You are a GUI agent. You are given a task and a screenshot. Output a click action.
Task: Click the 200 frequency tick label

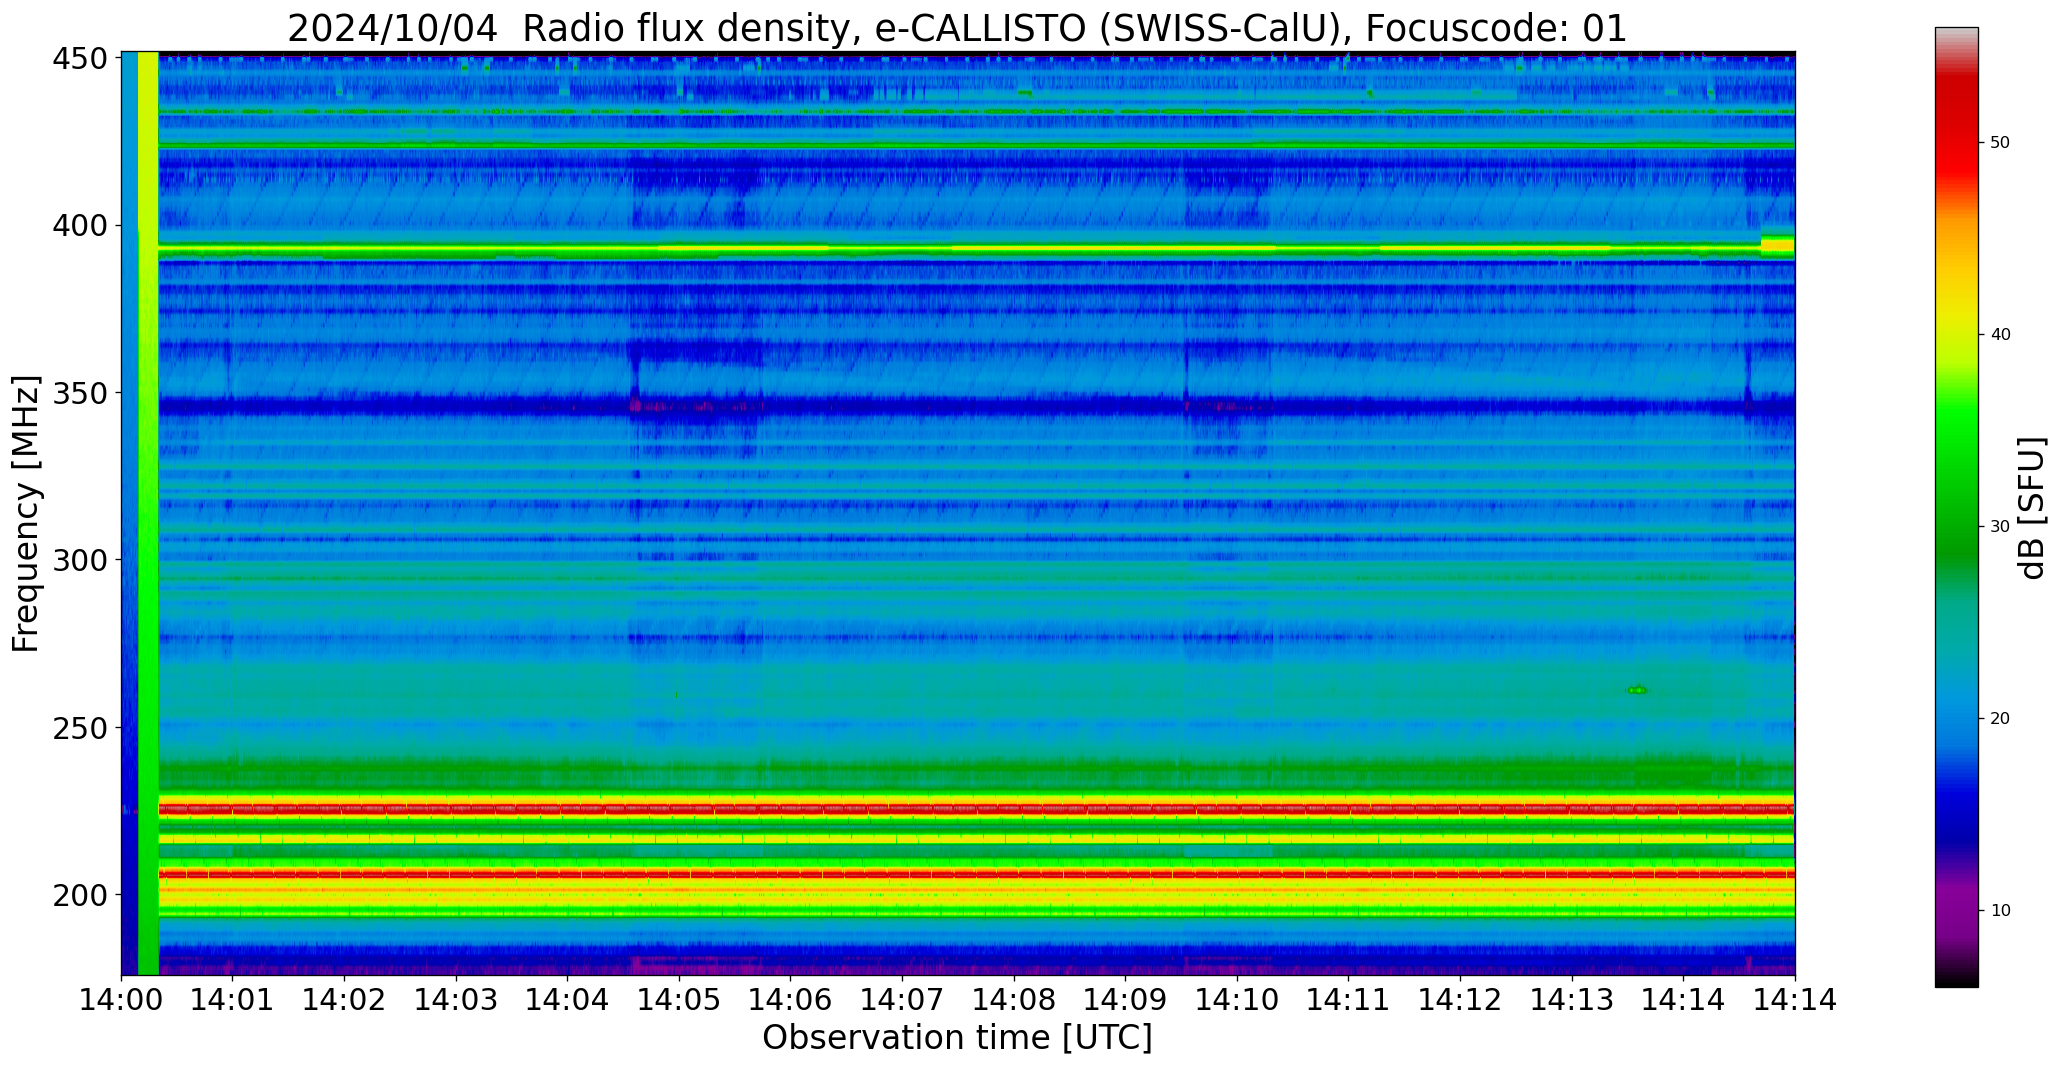pos(79,895)
